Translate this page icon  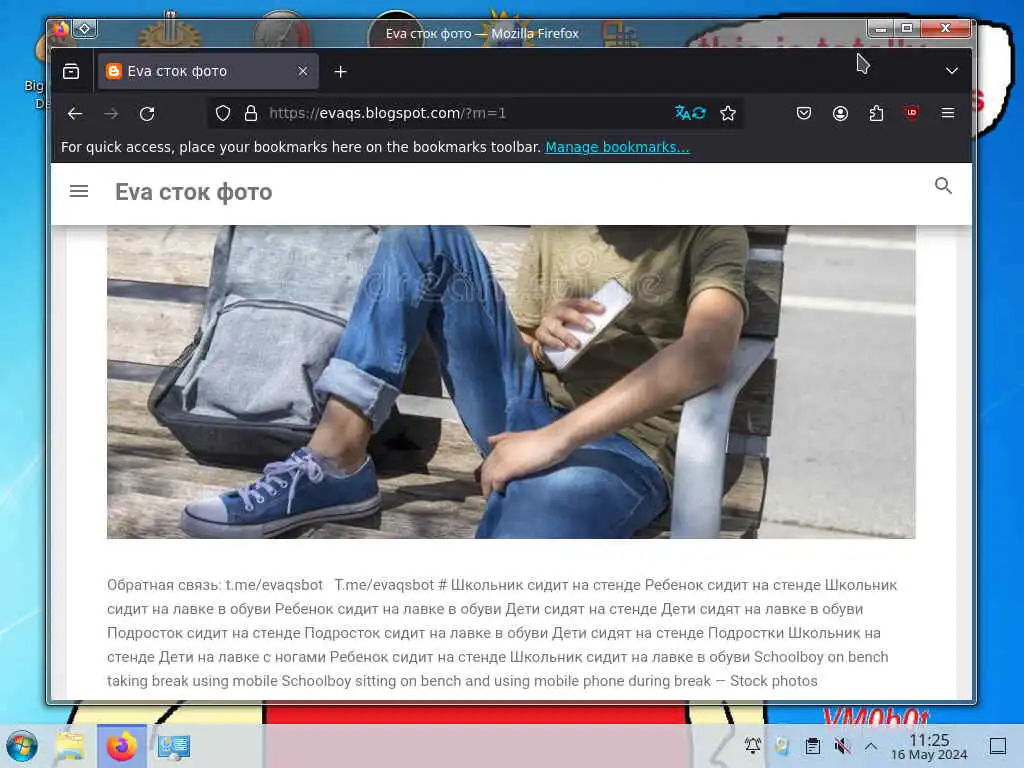690,113
